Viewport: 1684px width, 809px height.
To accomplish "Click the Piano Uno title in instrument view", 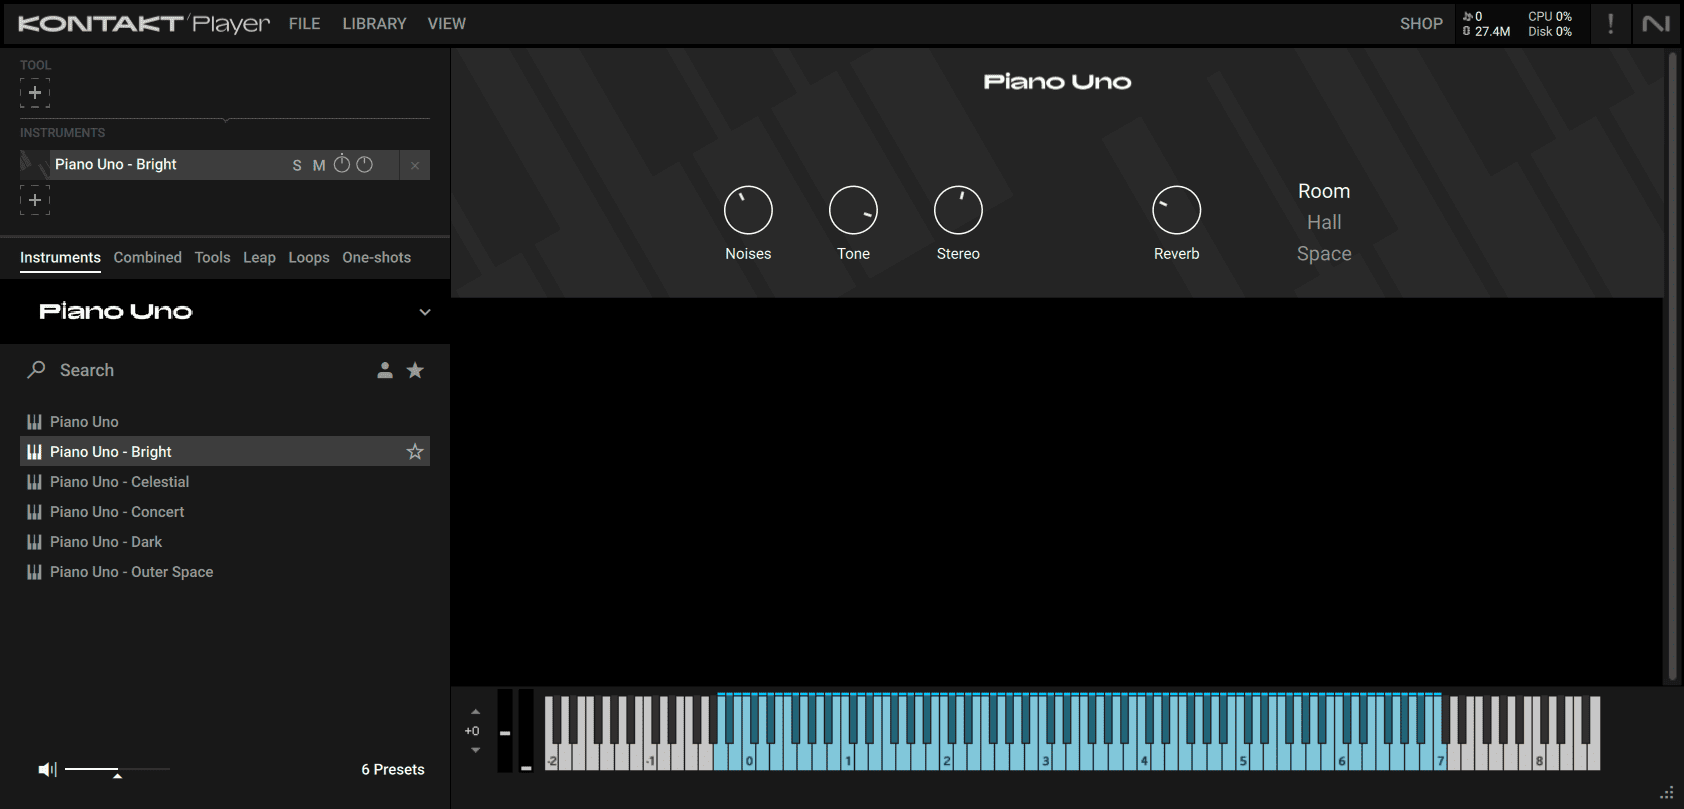I will pos(1057,82).
